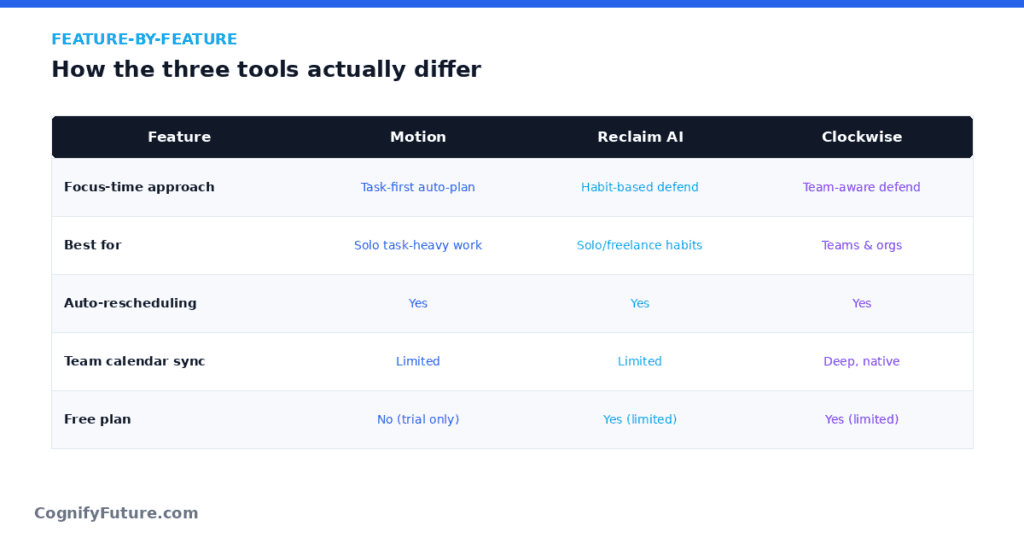Click the Task-first auto-plan cell
1024x538 pixels.
pos(418,187)
